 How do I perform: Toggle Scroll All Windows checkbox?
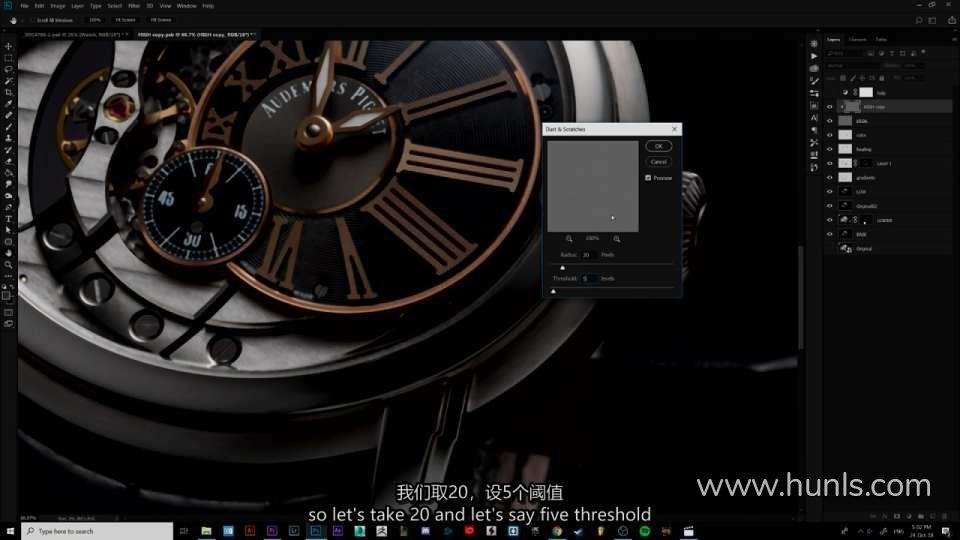click(32, 20)
